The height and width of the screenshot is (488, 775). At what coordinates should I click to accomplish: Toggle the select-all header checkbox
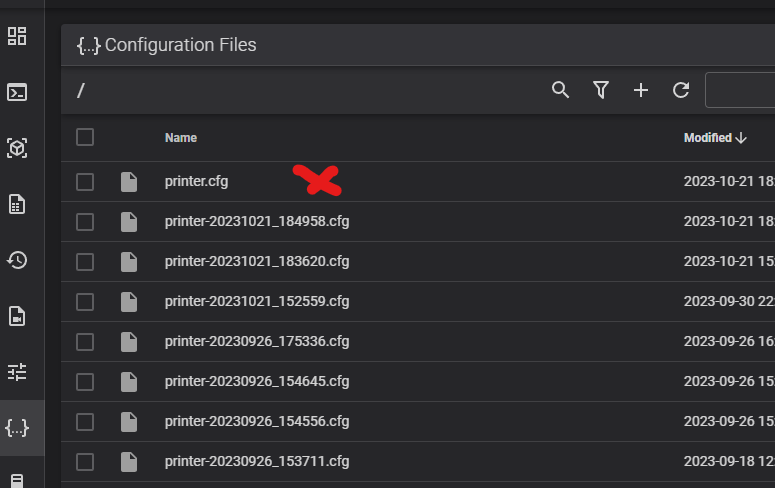point(85,137)
